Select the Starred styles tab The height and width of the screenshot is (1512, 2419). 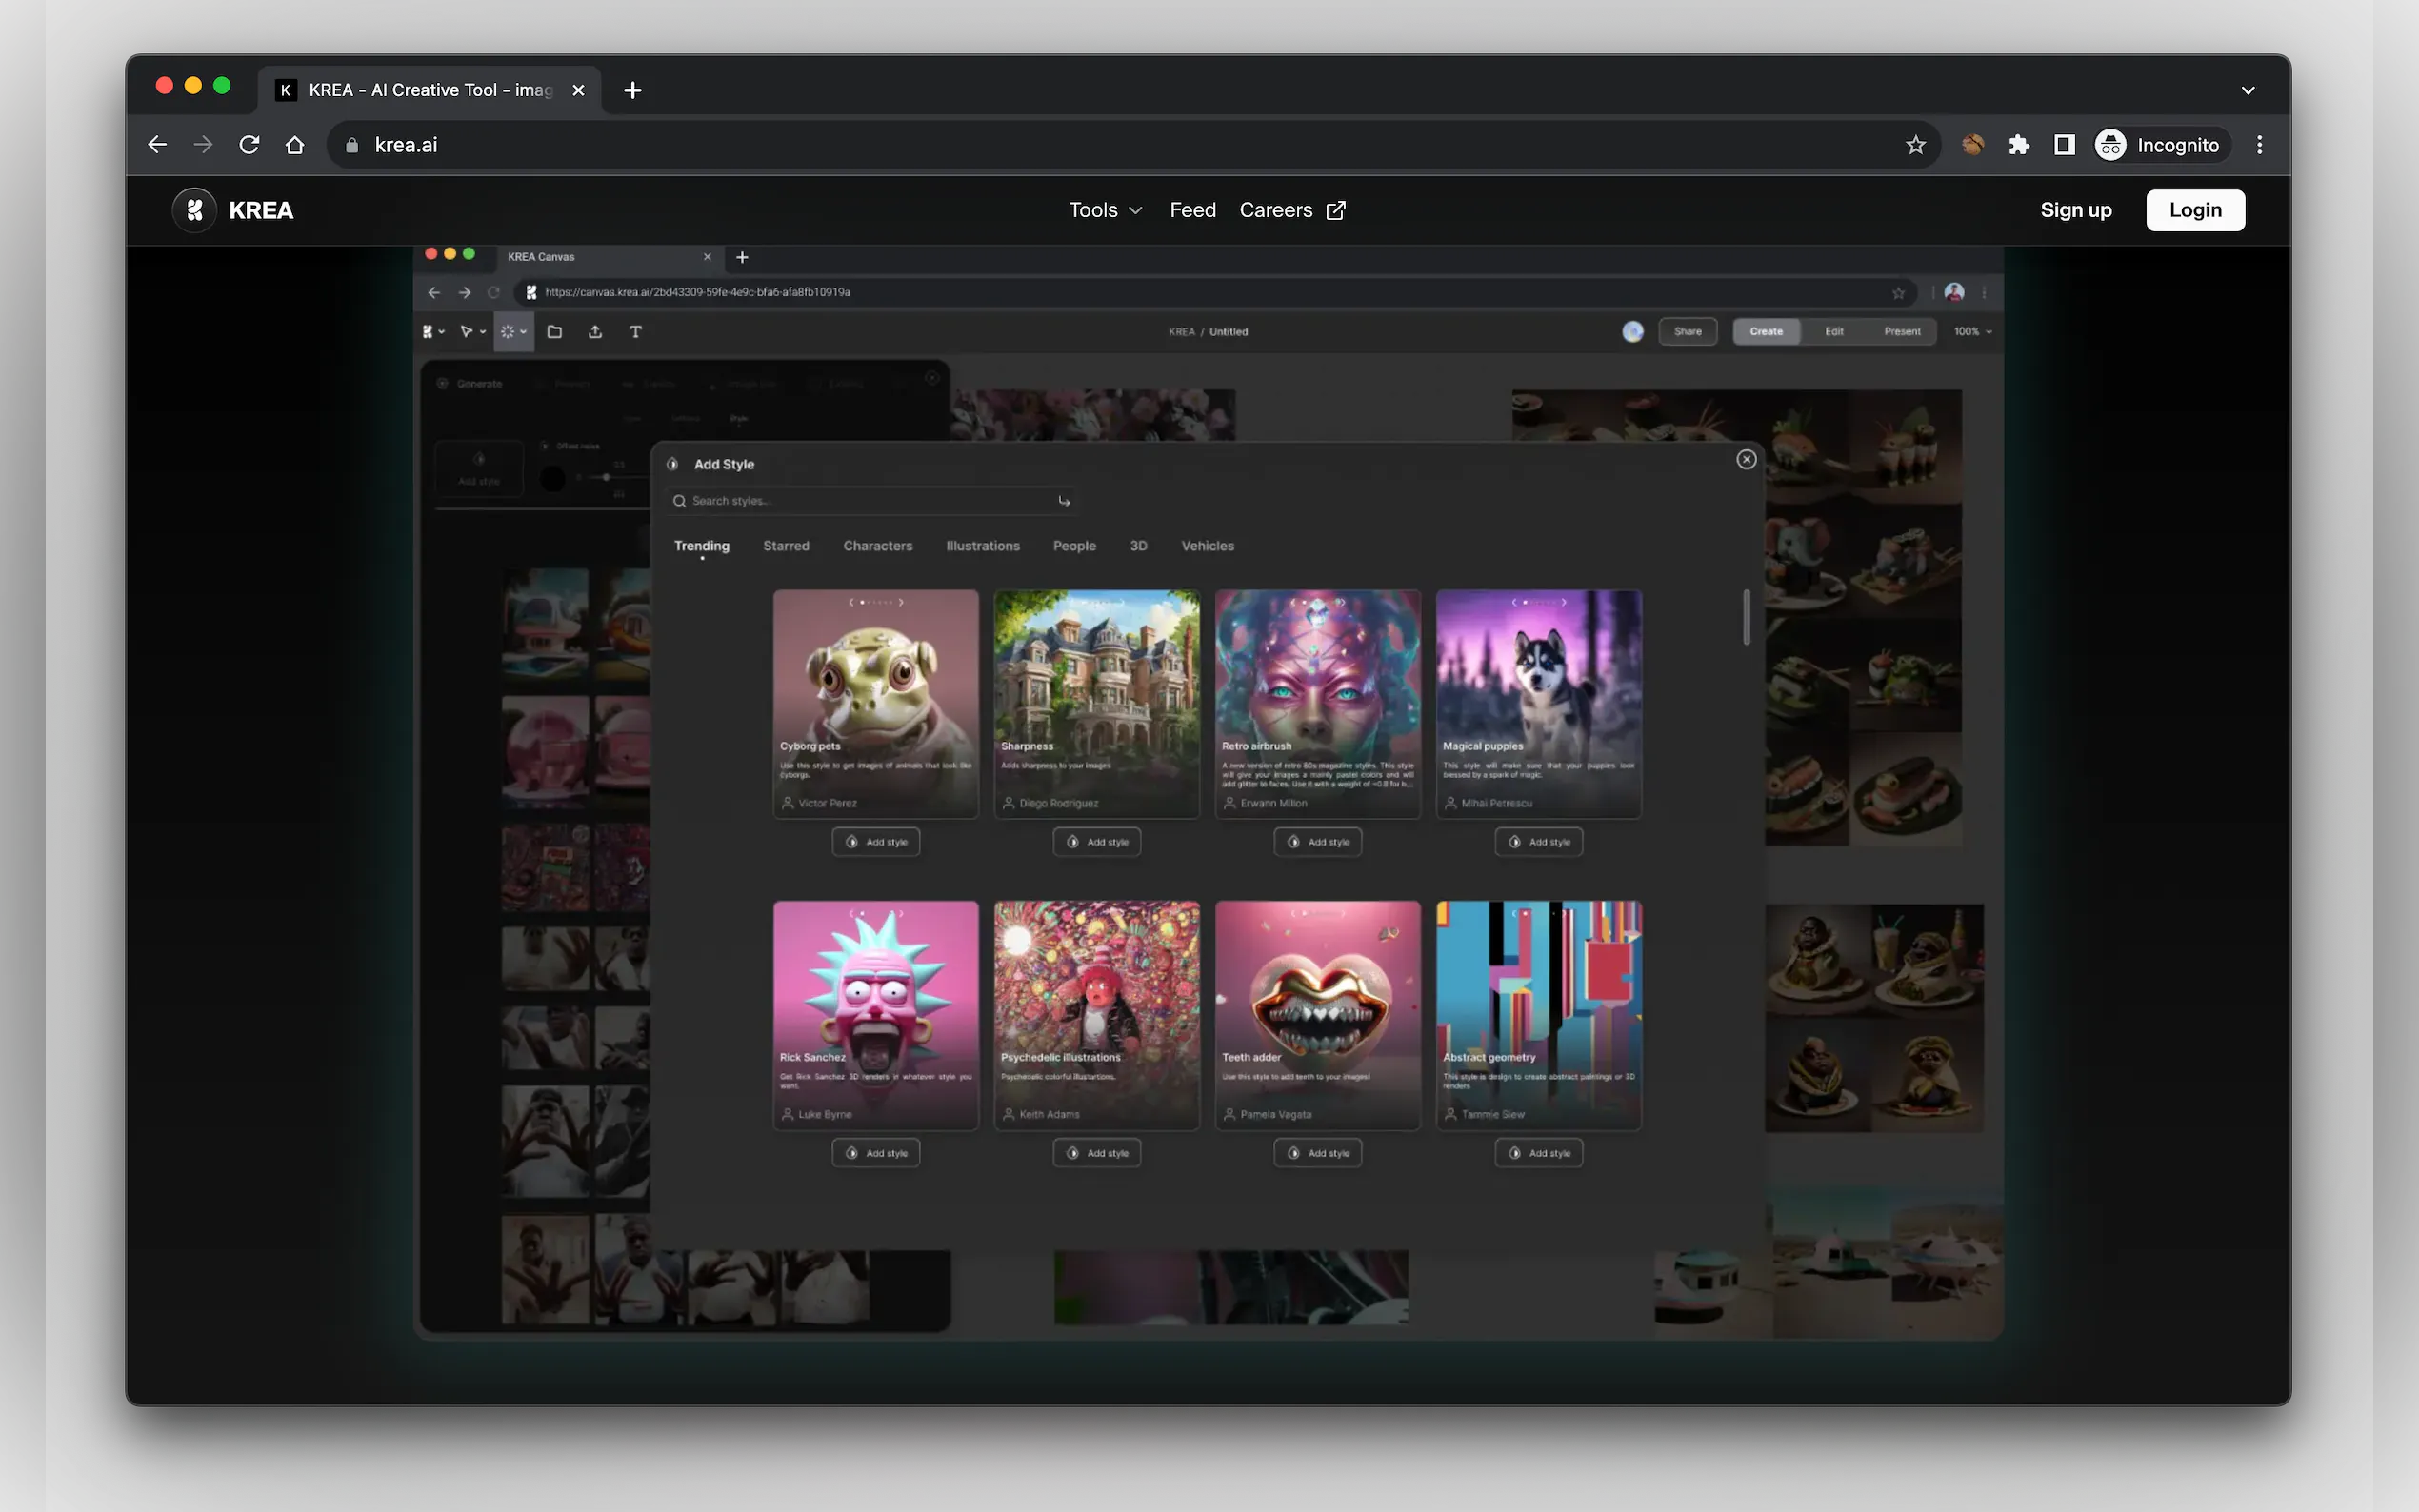(786, 546)
